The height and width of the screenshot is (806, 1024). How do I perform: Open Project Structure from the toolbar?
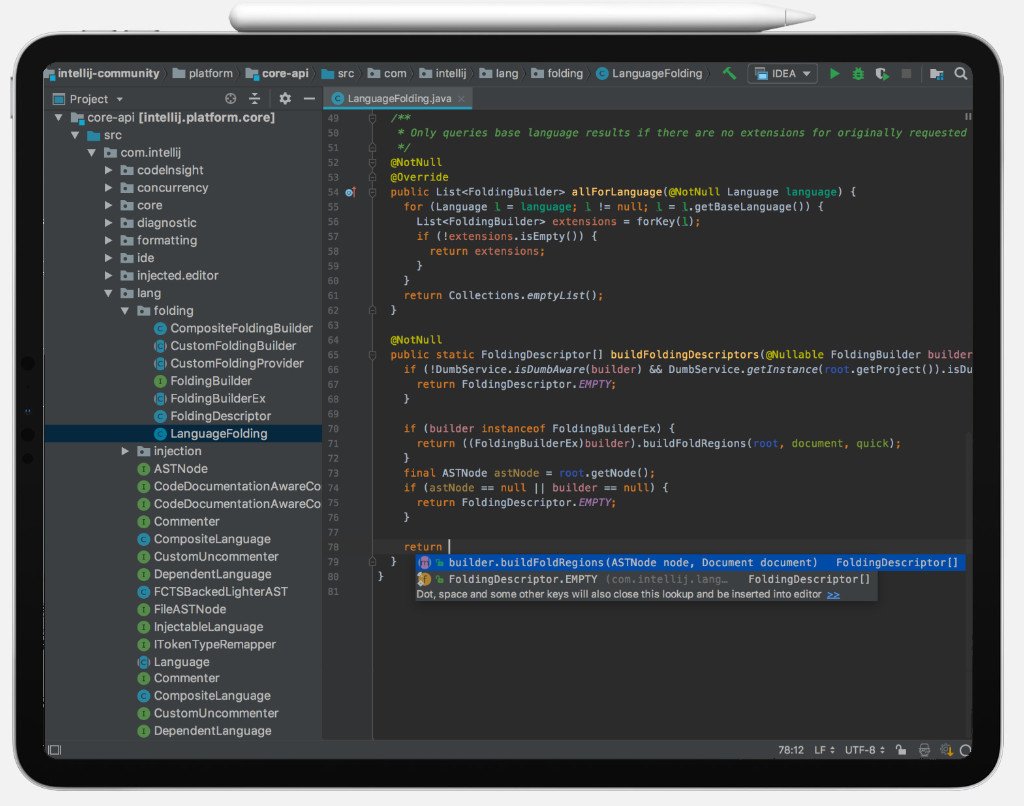point(936,74)
